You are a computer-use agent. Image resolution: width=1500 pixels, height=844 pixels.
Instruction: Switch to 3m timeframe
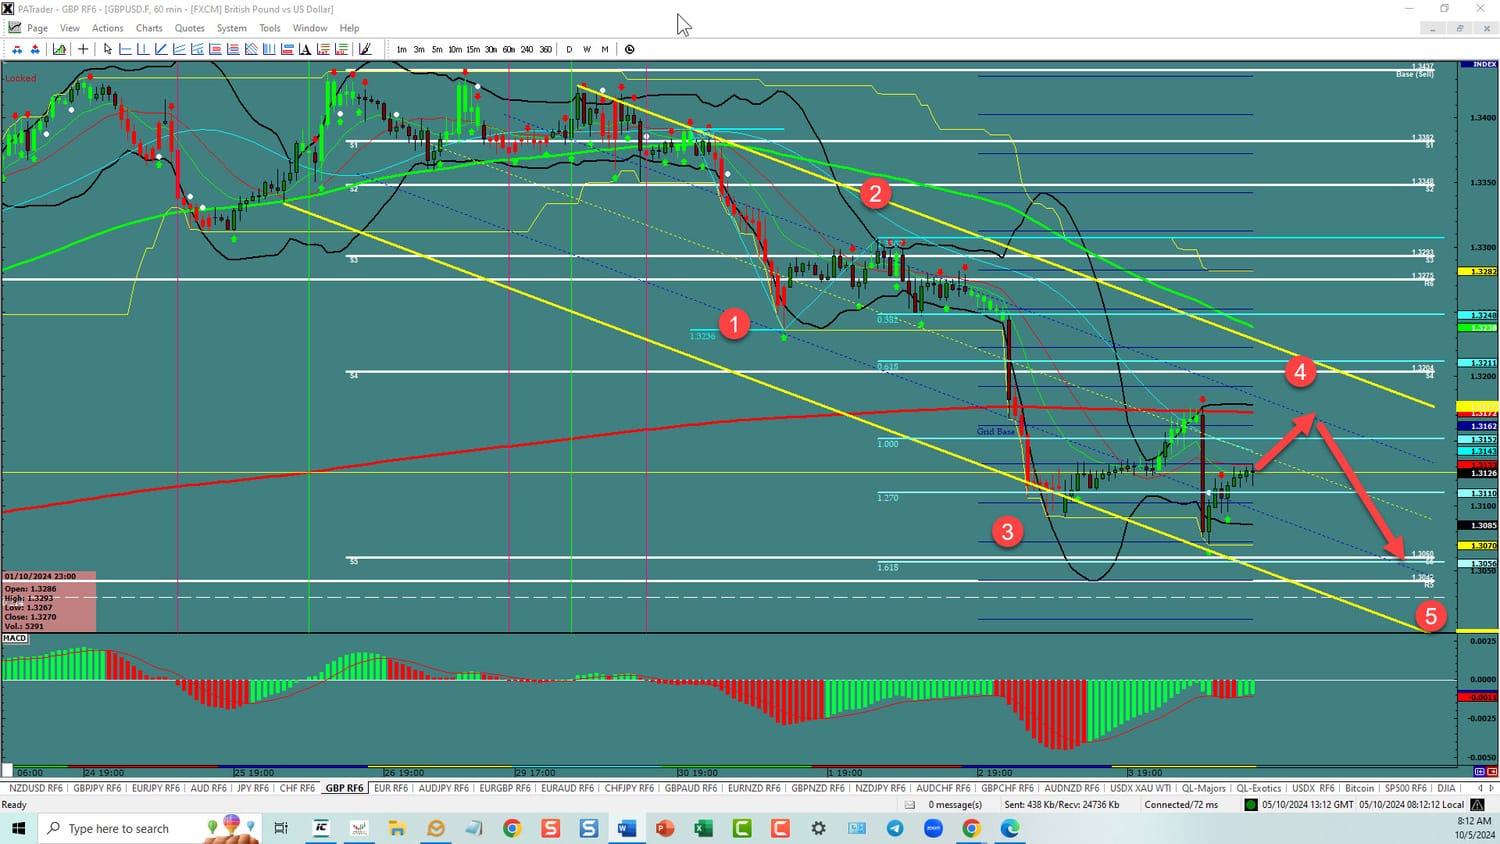[x=419, y=49]
